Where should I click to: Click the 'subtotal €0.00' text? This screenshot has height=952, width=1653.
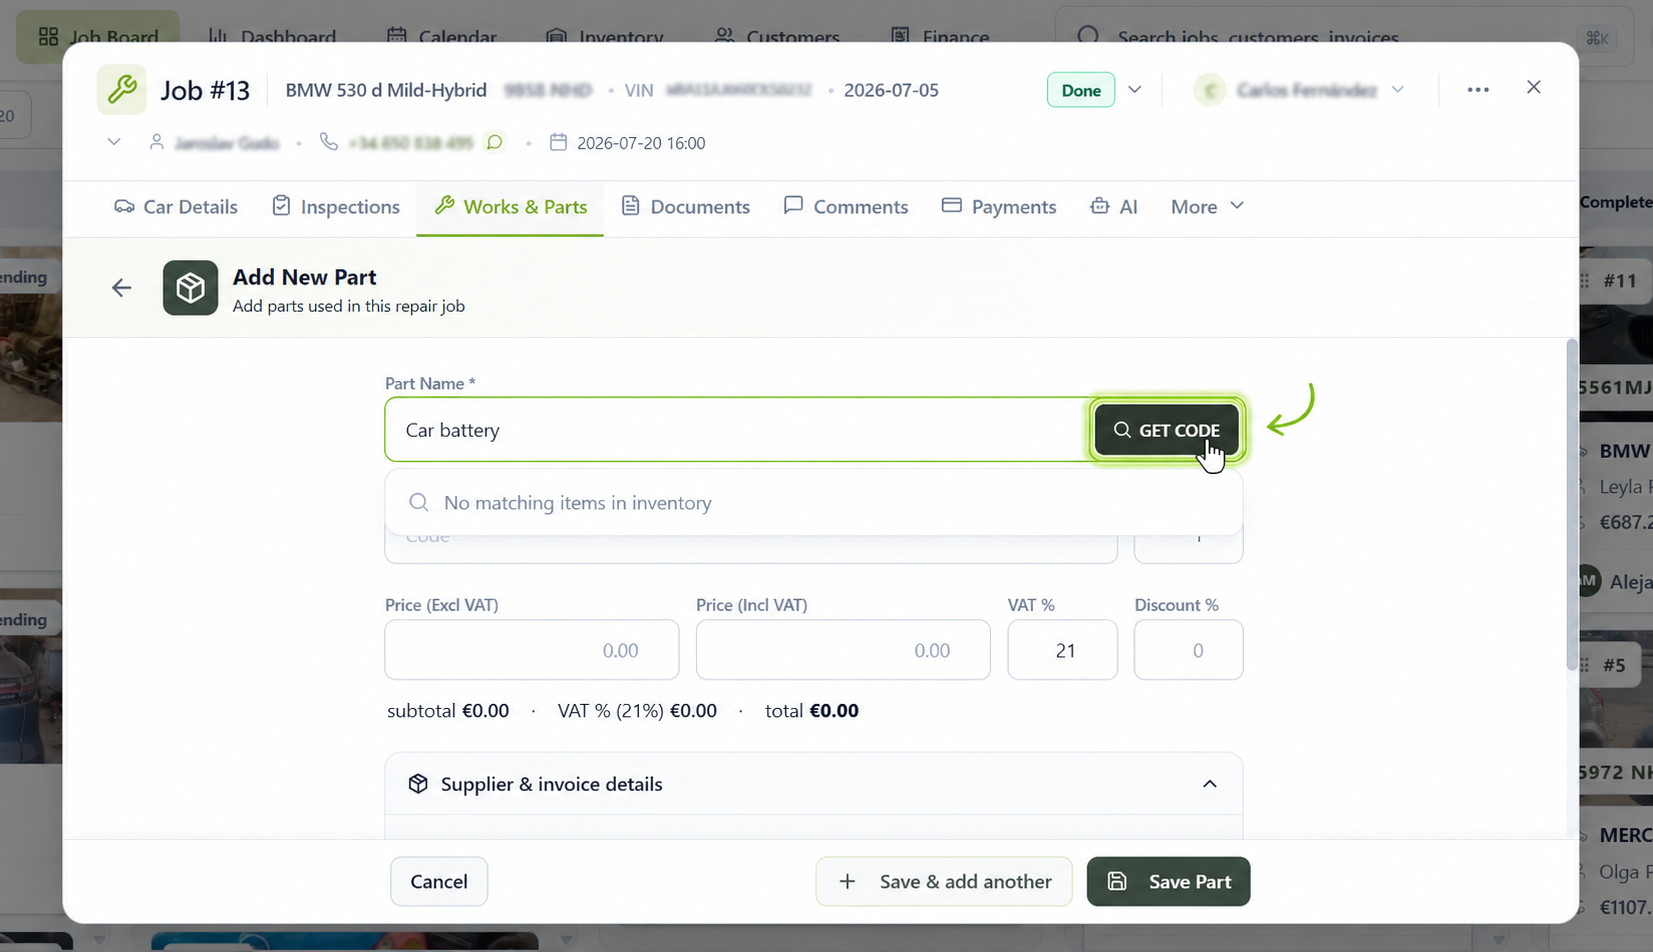coord(448,710)
